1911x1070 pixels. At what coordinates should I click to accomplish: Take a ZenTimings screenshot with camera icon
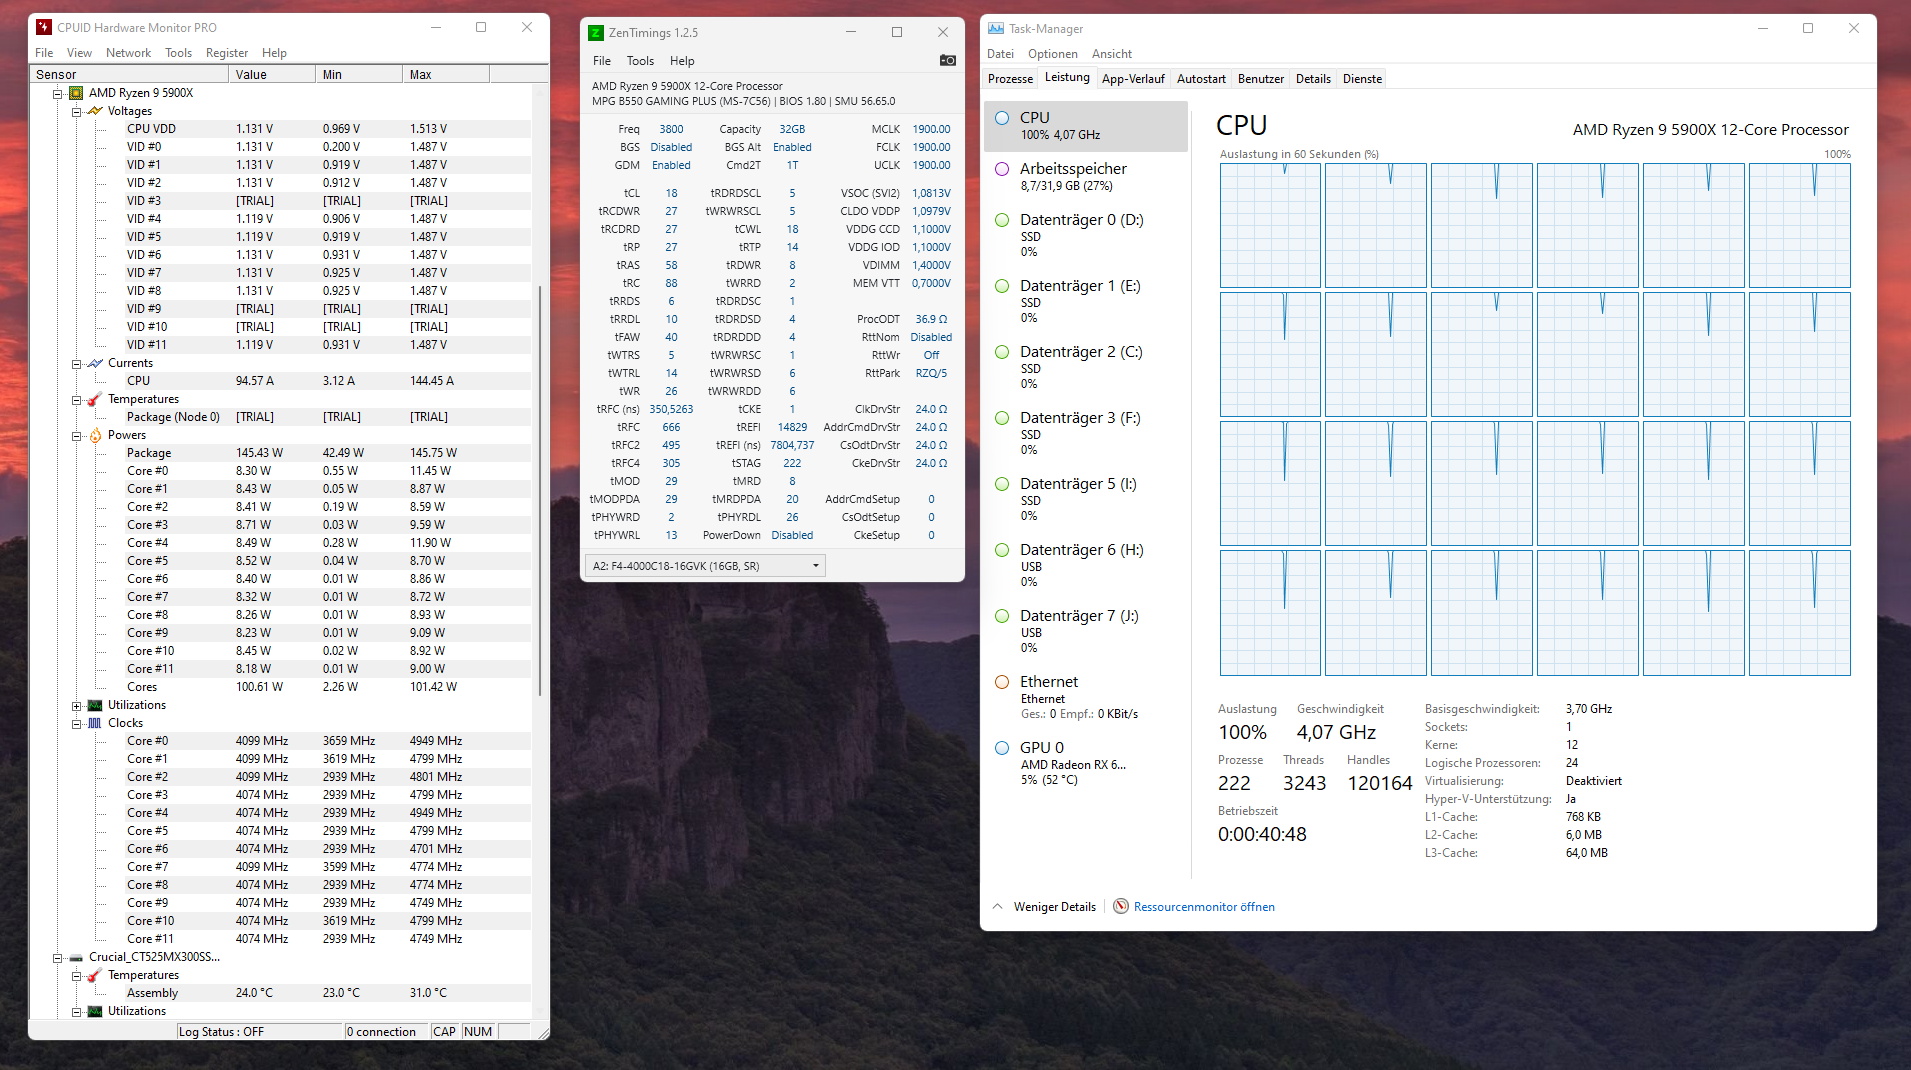pos(948,60)
